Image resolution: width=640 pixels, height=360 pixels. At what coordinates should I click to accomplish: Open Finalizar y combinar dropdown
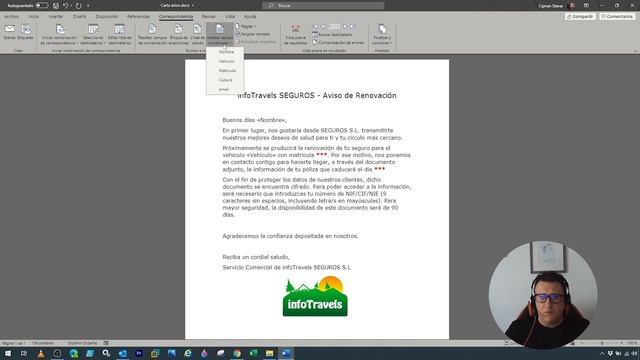coord(382,34)
